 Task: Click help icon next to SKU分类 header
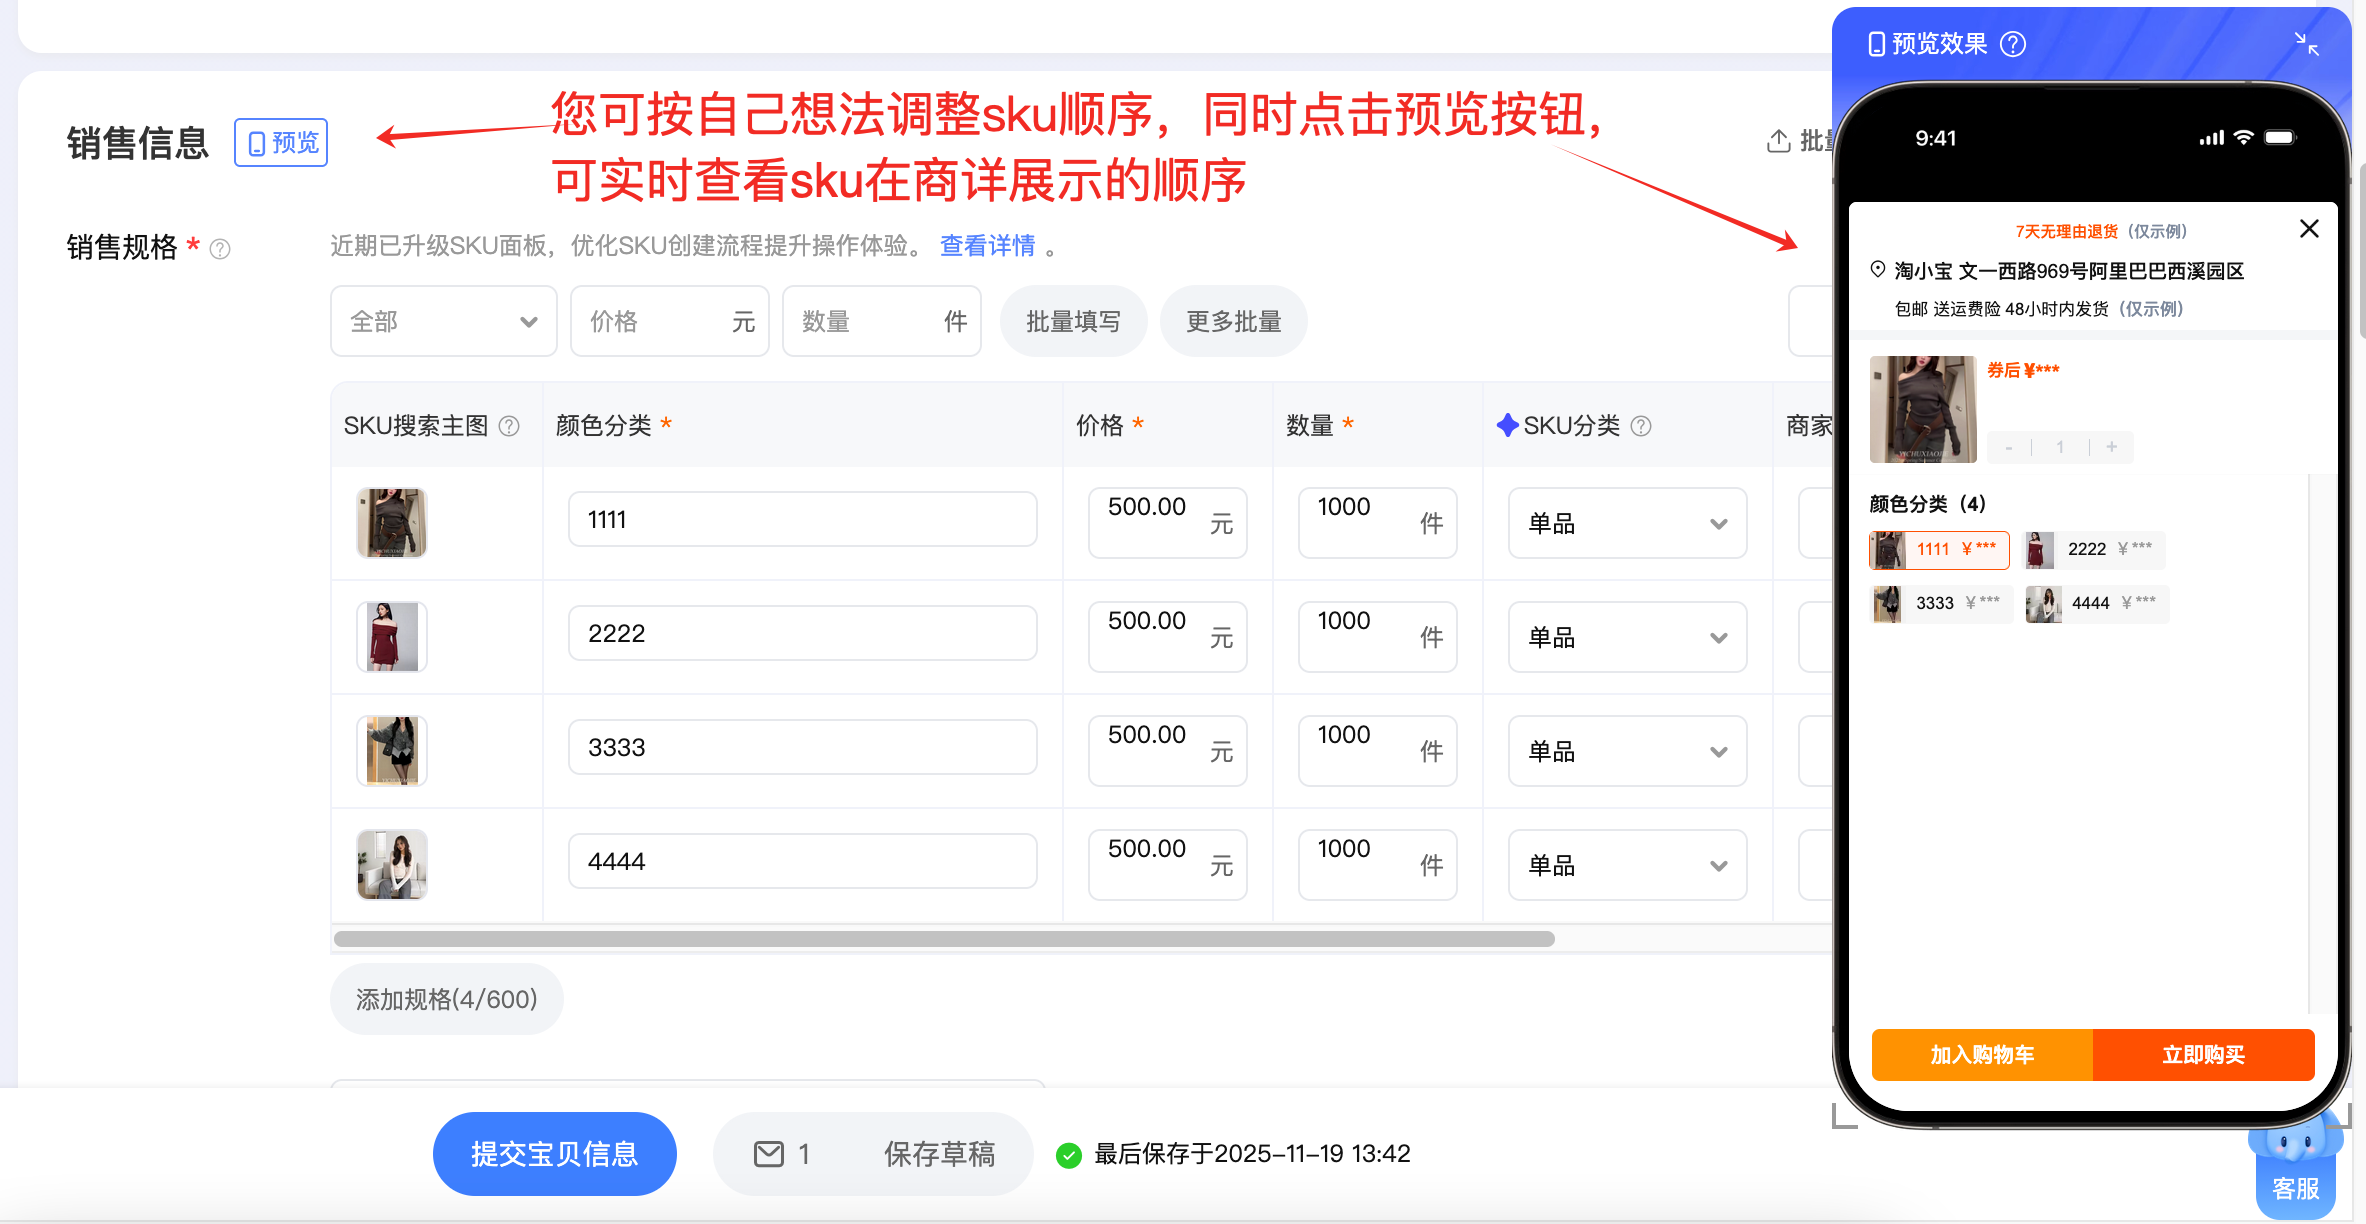coord(1641,426)
